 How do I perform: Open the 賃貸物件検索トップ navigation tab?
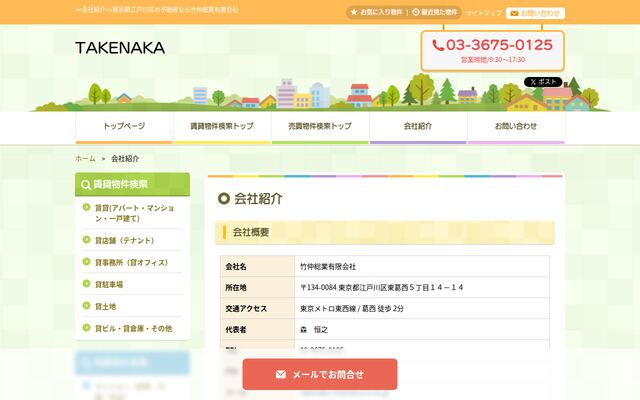click(222, 127)
